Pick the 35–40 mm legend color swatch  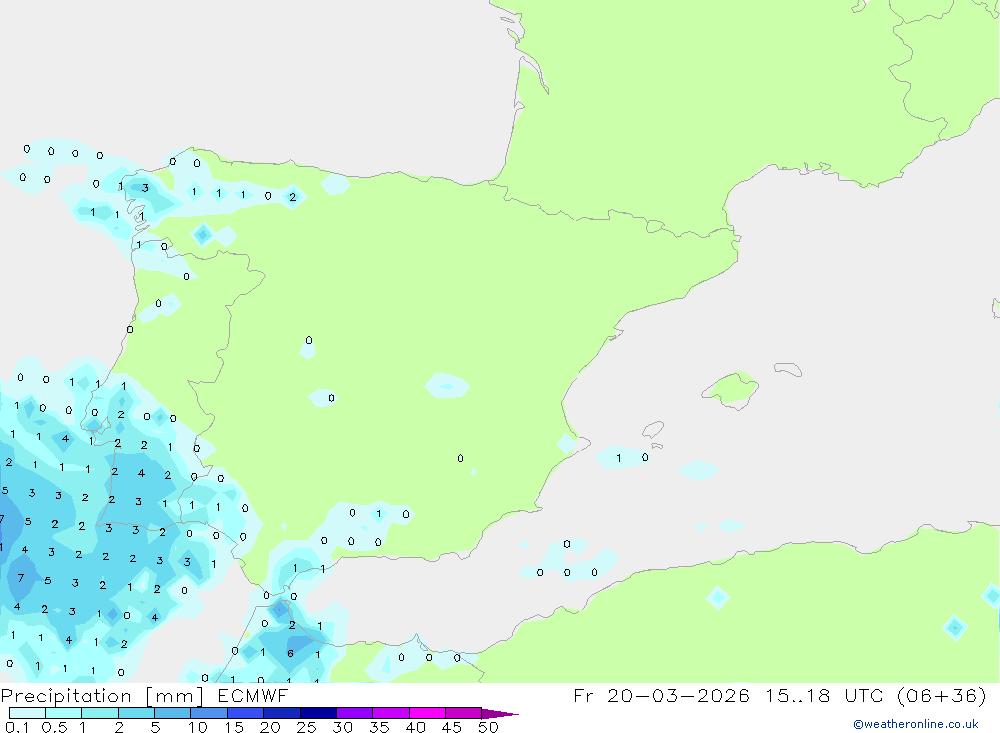pyautogui.click(x=391, y=713)
